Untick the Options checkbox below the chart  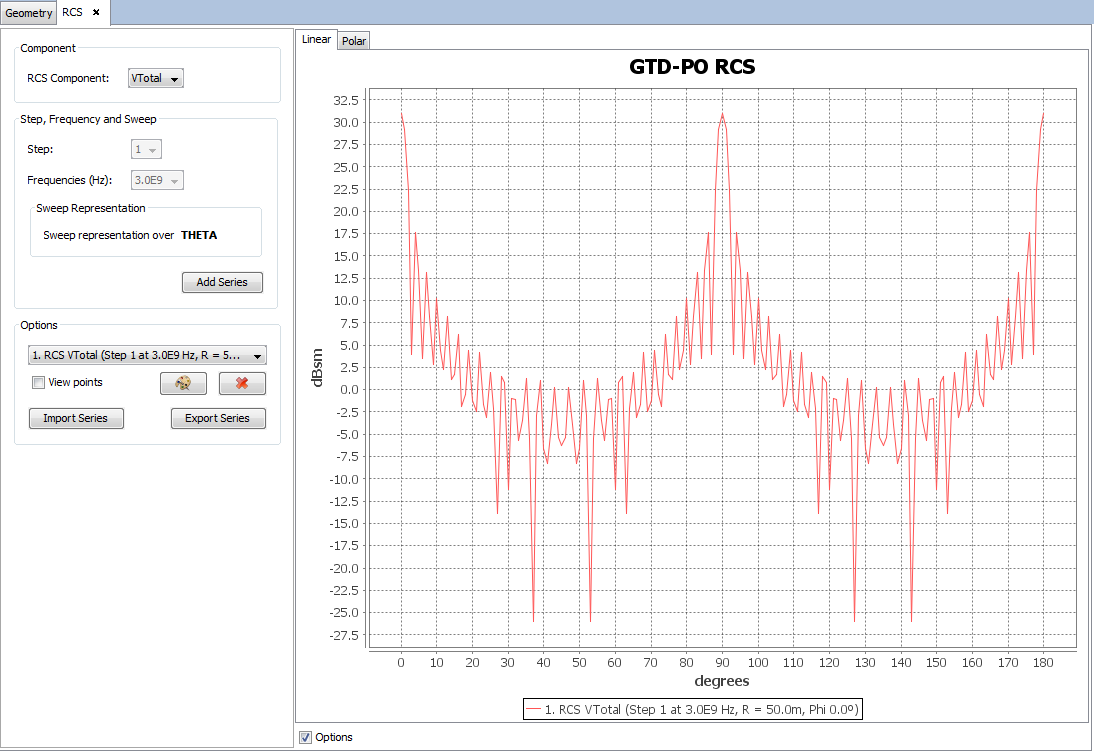305,737
